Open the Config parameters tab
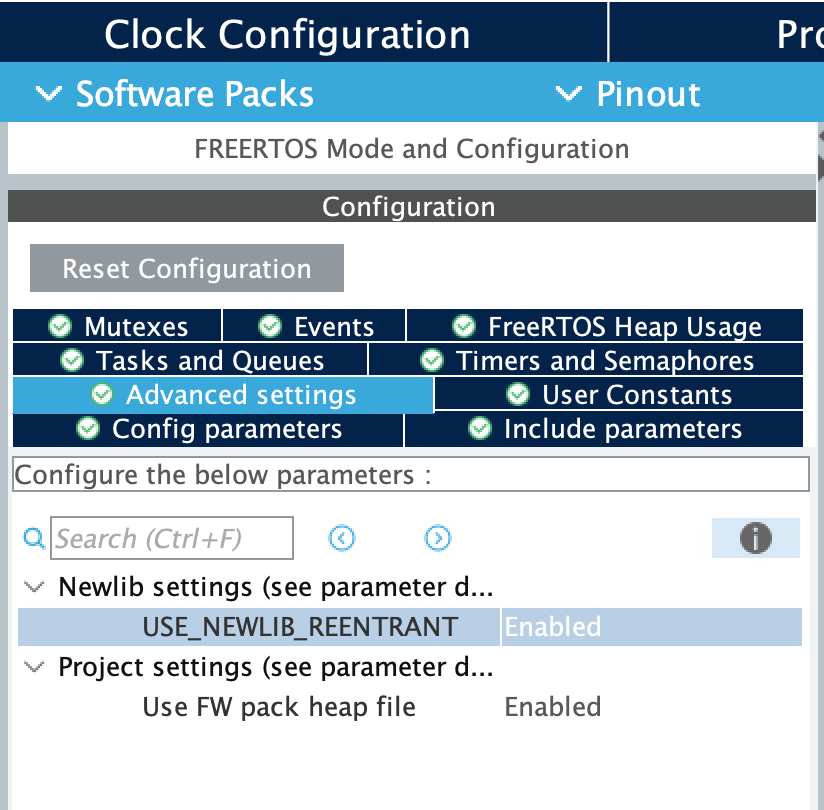This screenshot has width=824, height=810. [x=209, y=430]
